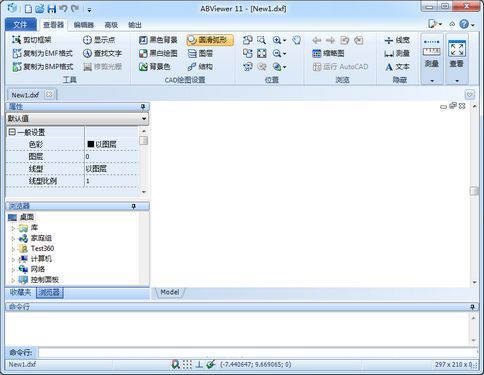Click the zoom window magnifier icon
The image size is (484, 375).
(x=262, y=40)
